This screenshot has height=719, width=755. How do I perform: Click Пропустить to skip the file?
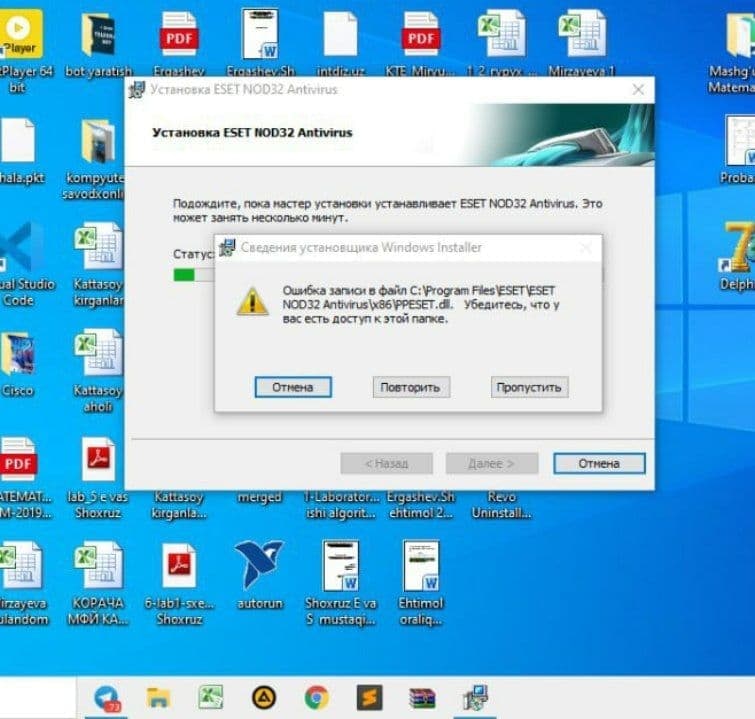coord(529,387)
